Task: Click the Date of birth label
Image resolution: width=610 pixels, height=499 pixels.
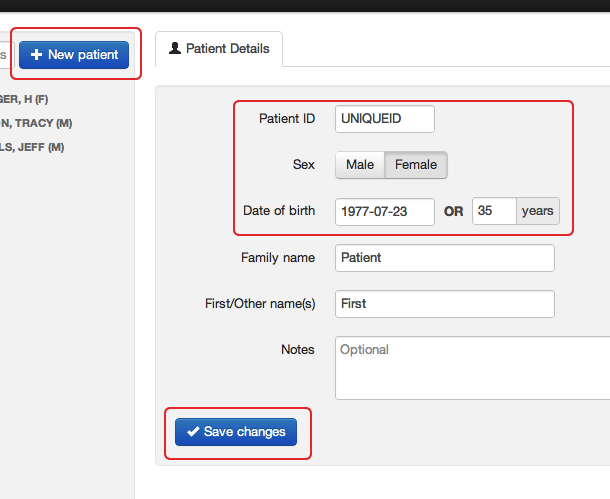Action: tap(279, 211)
